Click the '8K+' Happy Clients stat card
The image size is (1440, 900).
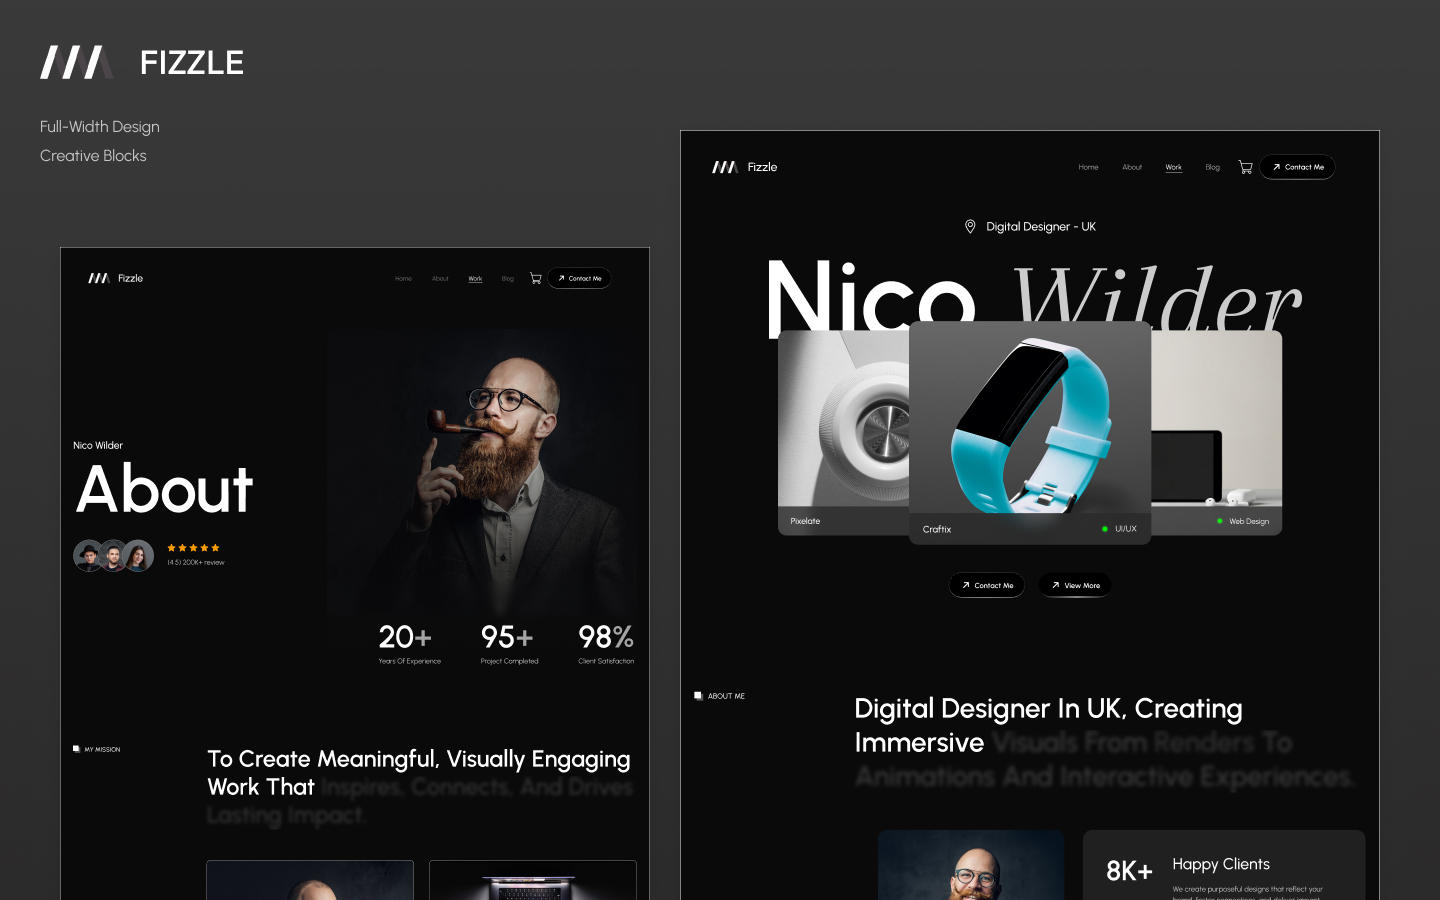tap(1224, 865)
